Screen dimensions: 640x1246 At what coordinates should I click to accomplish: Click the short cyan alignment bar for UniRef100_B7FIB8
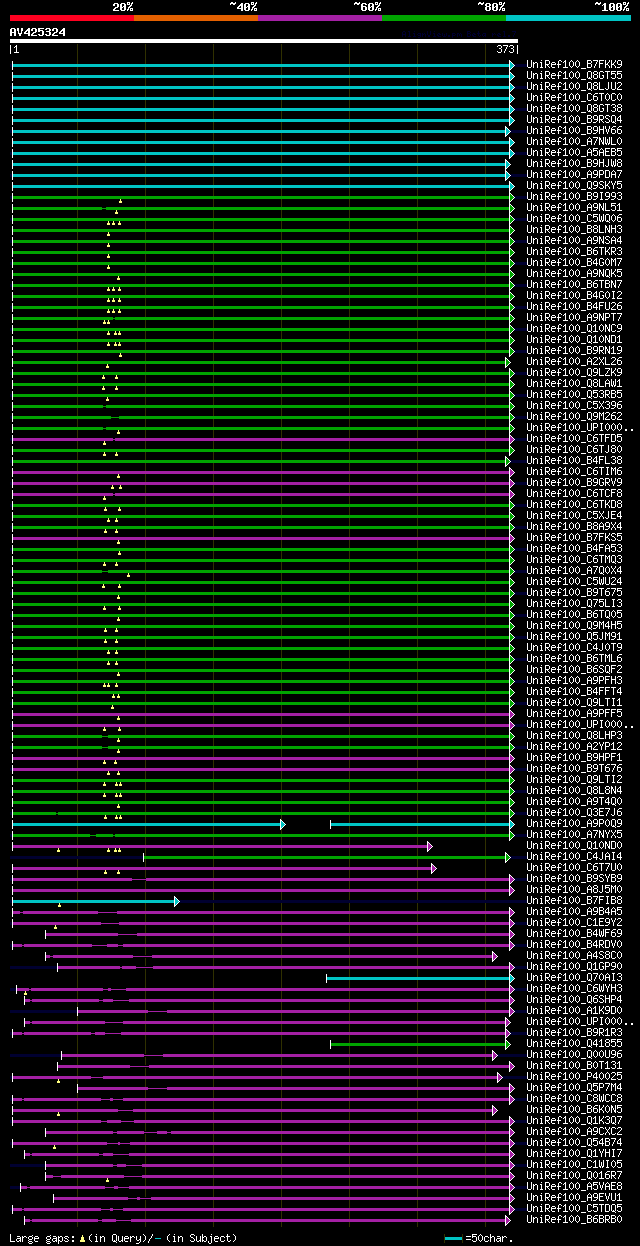(95, 901)
